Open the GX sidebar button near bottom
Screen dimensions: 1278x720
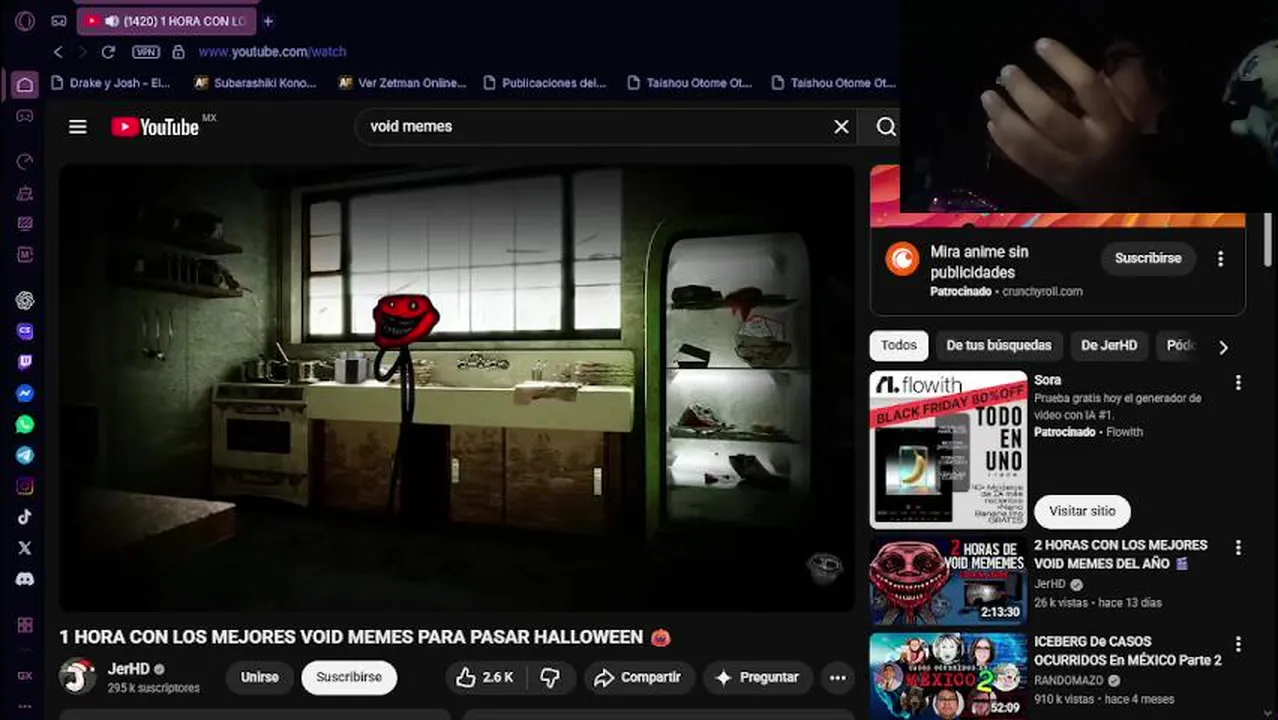click(x=25, y=675)
